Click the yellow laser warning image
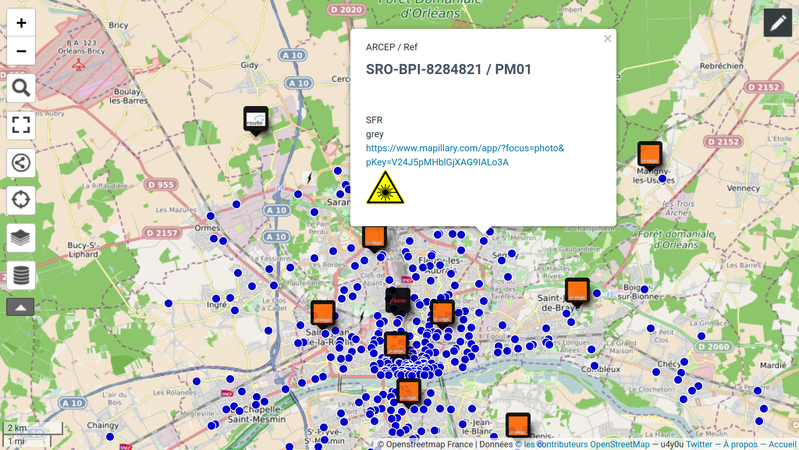Image resolution: width=799 pixels, height=450 pixels. 385,188
